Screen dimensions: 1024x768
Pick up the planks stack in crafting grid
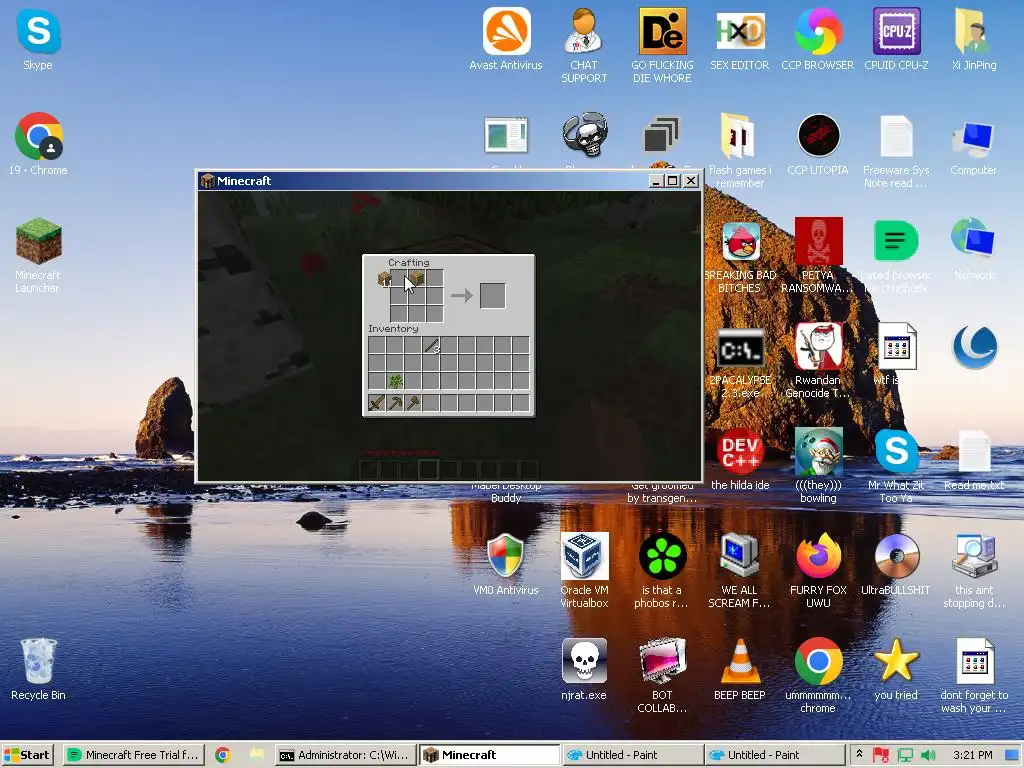pos(417,278)
